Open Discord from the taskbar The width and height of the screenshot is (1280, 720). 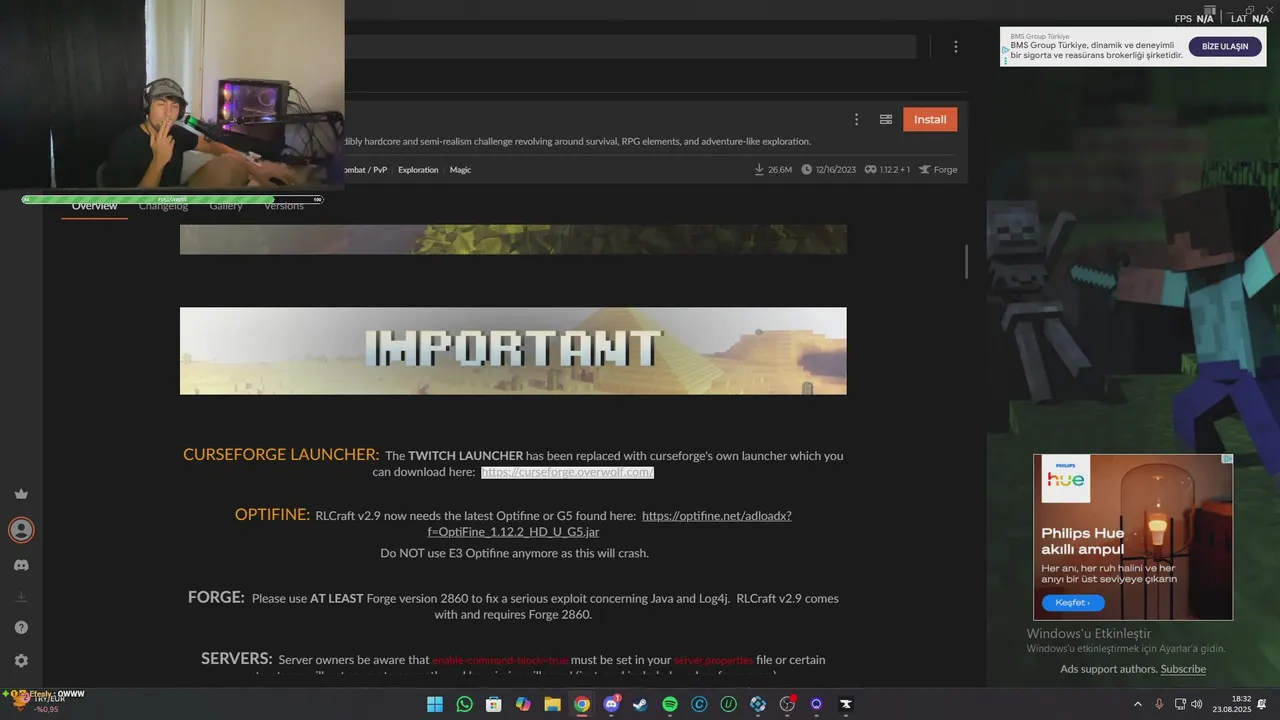[x=611, y=705]
